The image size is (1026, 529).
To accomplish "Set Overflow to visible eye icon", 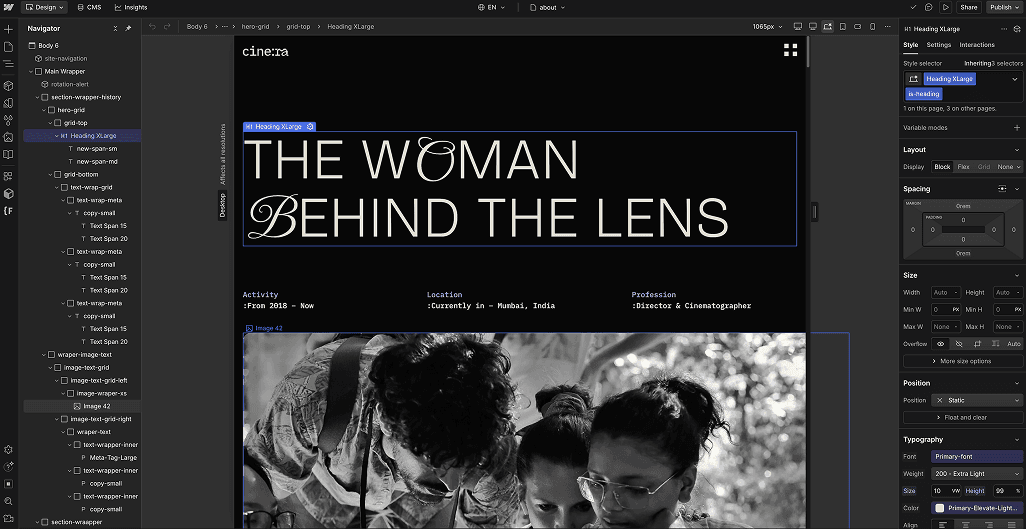I will click(x=940, y=344).
